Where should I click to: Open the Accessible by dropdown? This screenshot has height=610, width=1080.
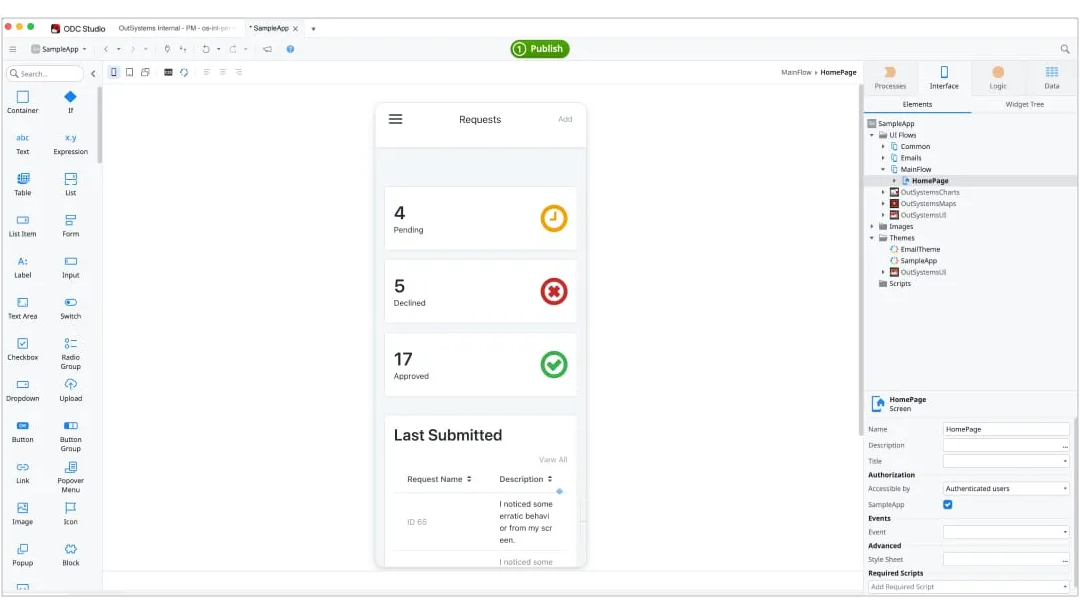(1006, 489)
